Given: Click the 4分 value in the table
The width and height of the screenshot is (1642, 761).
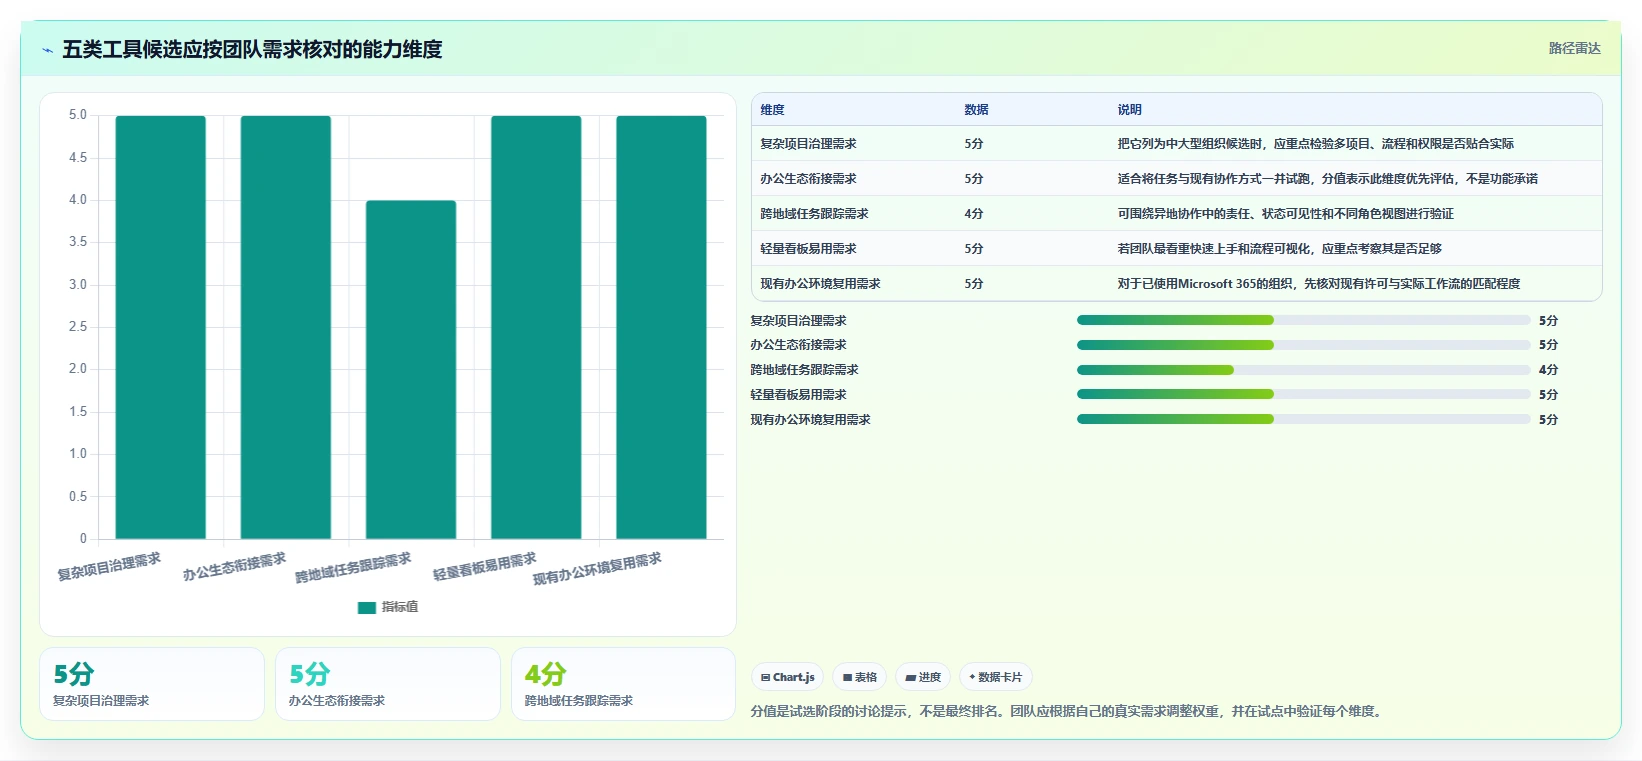Looking at the screenshot, I should (974, 214).
